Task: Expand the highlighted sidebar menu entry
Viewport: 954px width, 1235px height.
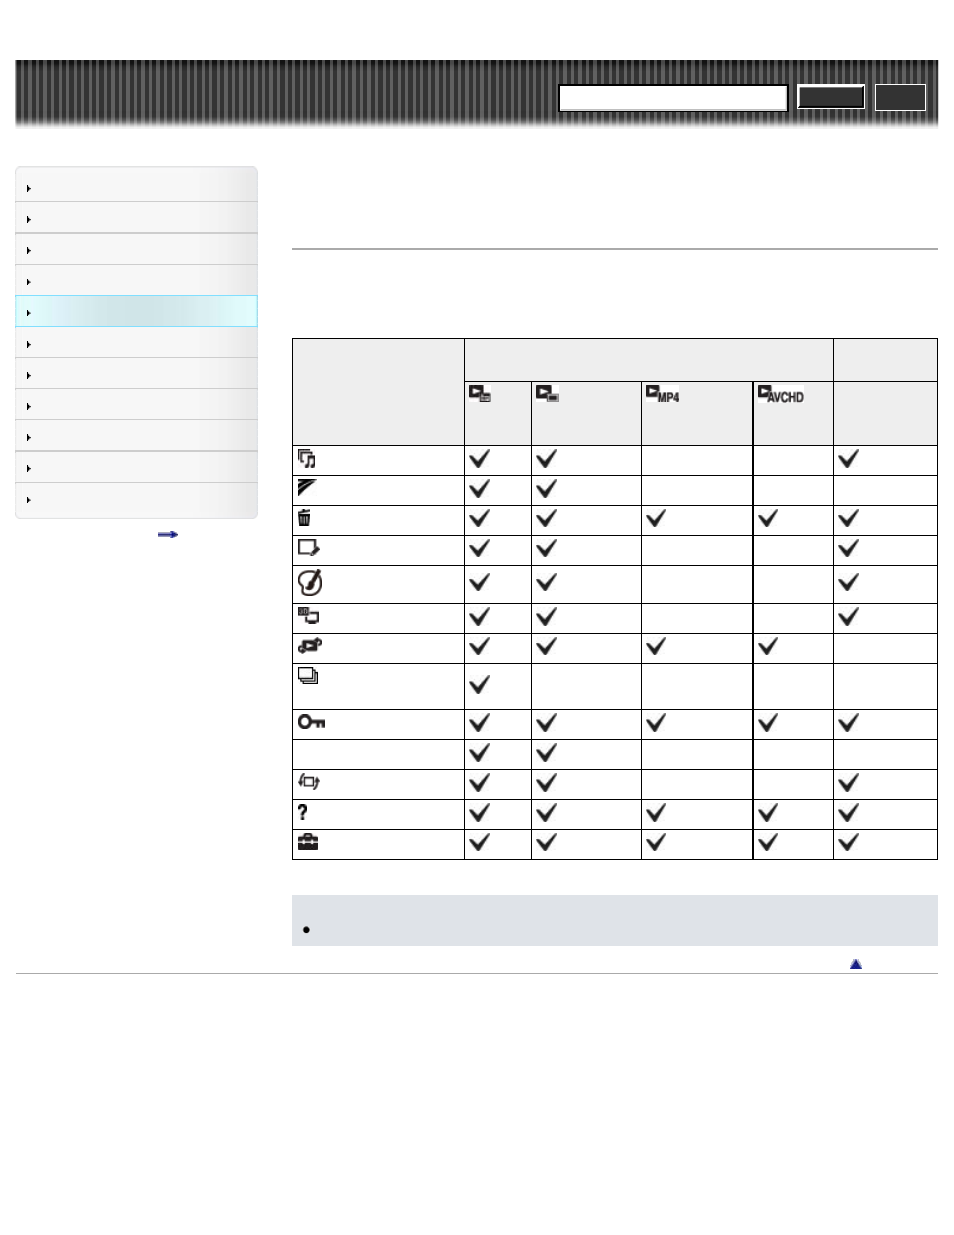Action: tap(136, 312)
